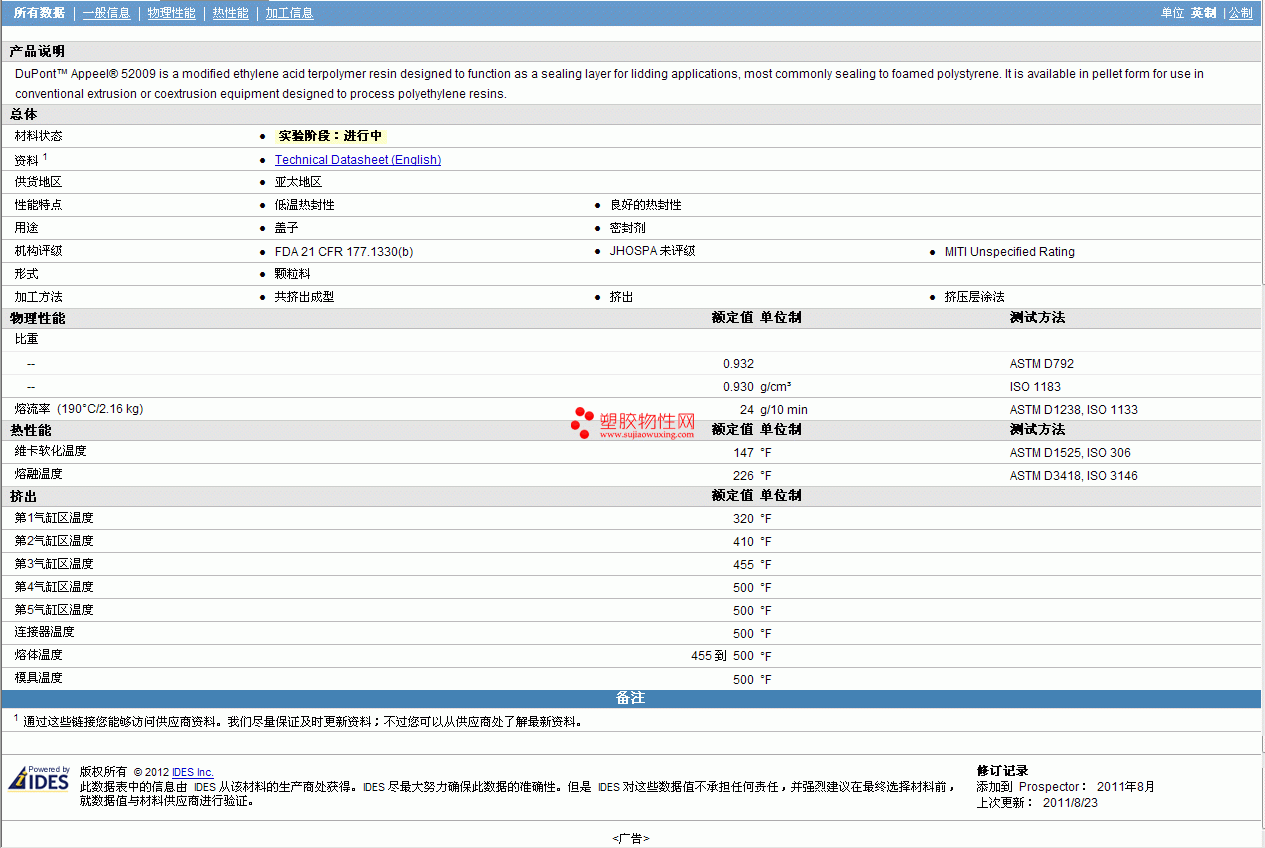The width and height of the screenshot is (1265, 848).
Task: Switch to the 所有数据 tab
Action: tap(40, 13)
